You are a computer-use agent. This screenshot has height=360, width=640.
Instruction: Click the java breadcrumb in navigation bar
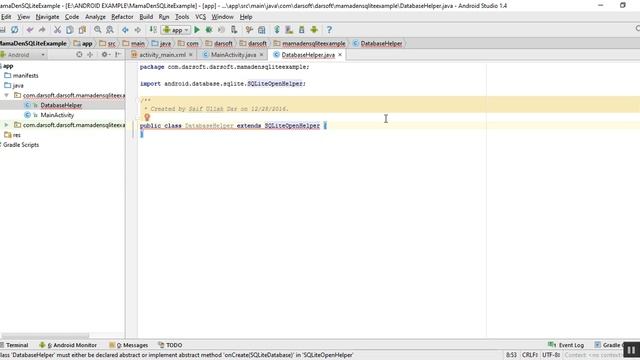click(161, 43)
